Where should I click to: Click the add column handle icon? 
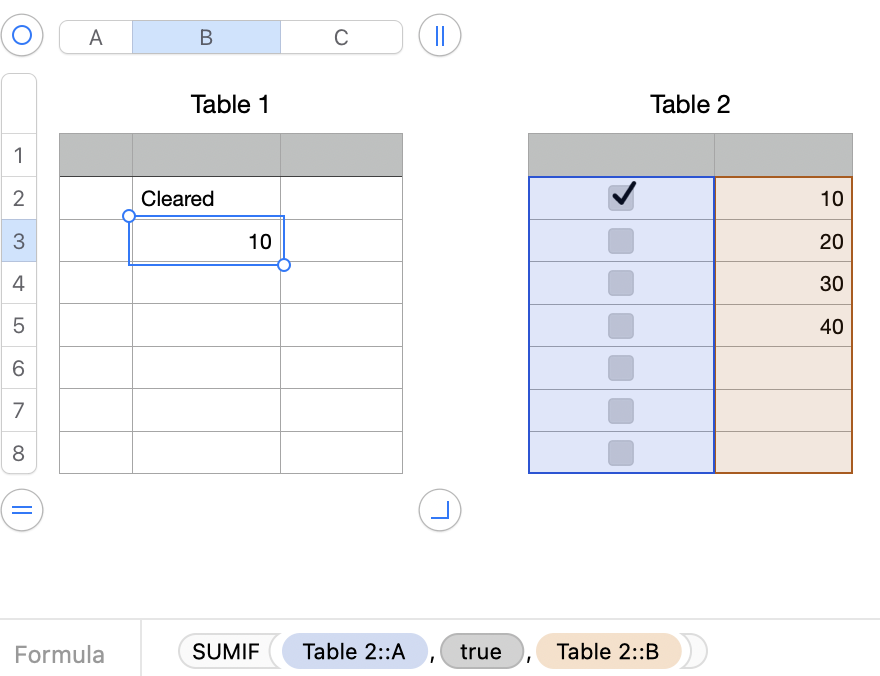tap(439, 37)
